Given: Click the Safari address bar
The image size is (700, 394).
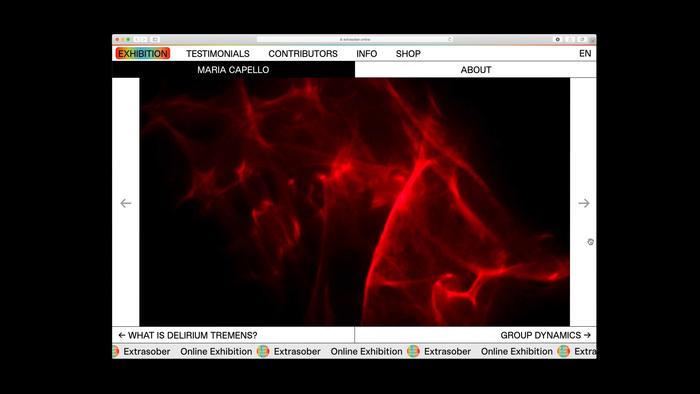Looking at the screenshot, I should click(x=355, y=39).
